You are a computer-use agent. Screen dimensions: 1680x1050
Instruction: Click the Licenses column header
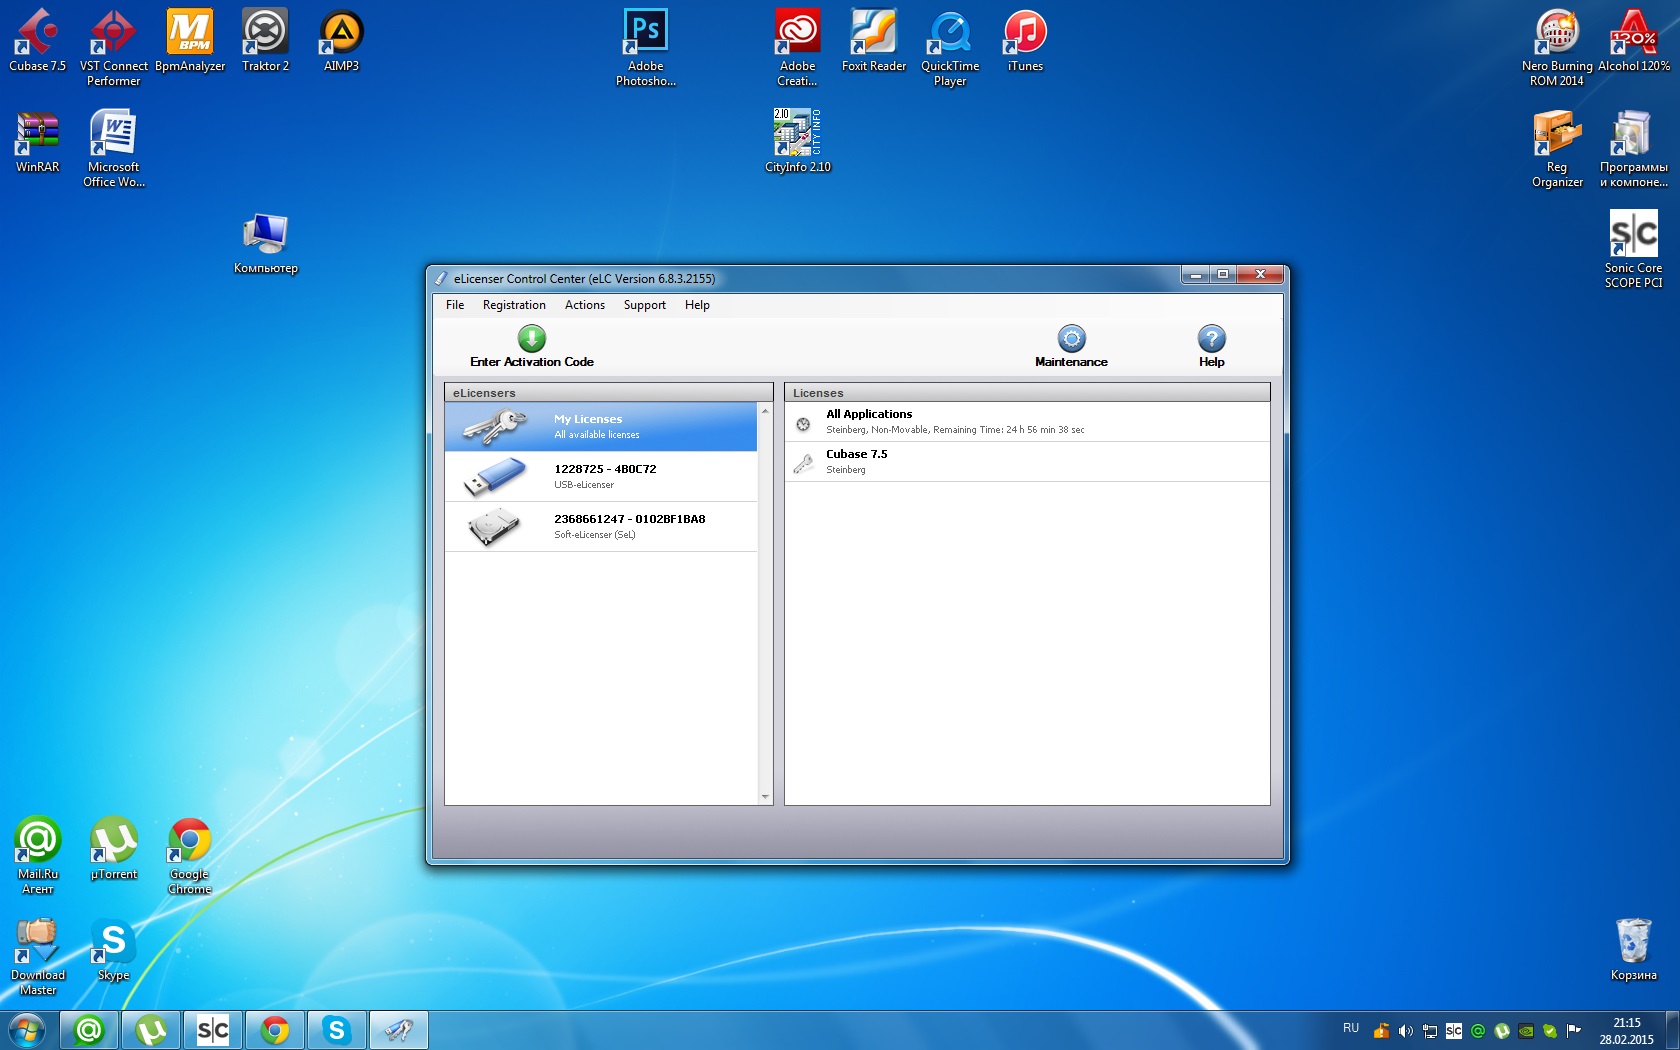pyautogui.click(x=1027, y=393)
